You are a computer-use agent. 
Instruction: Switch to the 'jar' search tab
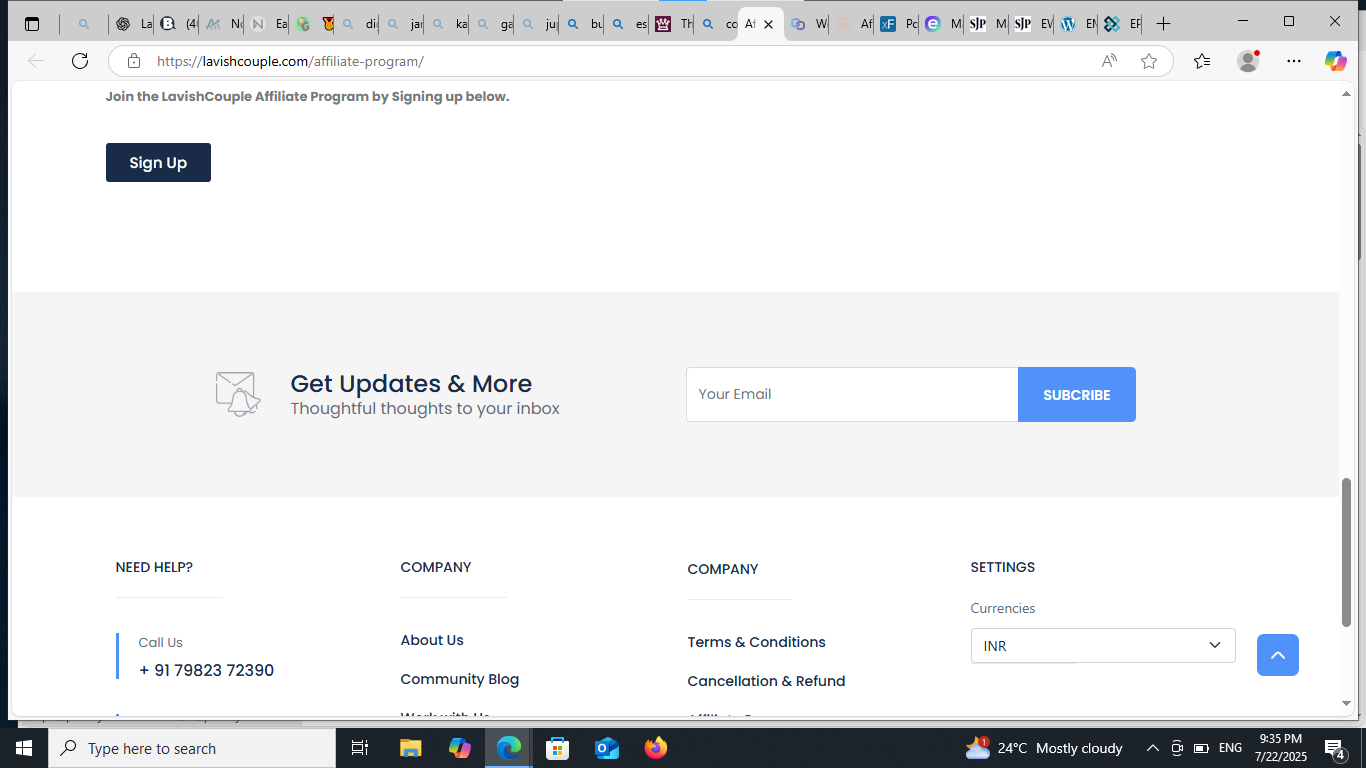[404, 24]
